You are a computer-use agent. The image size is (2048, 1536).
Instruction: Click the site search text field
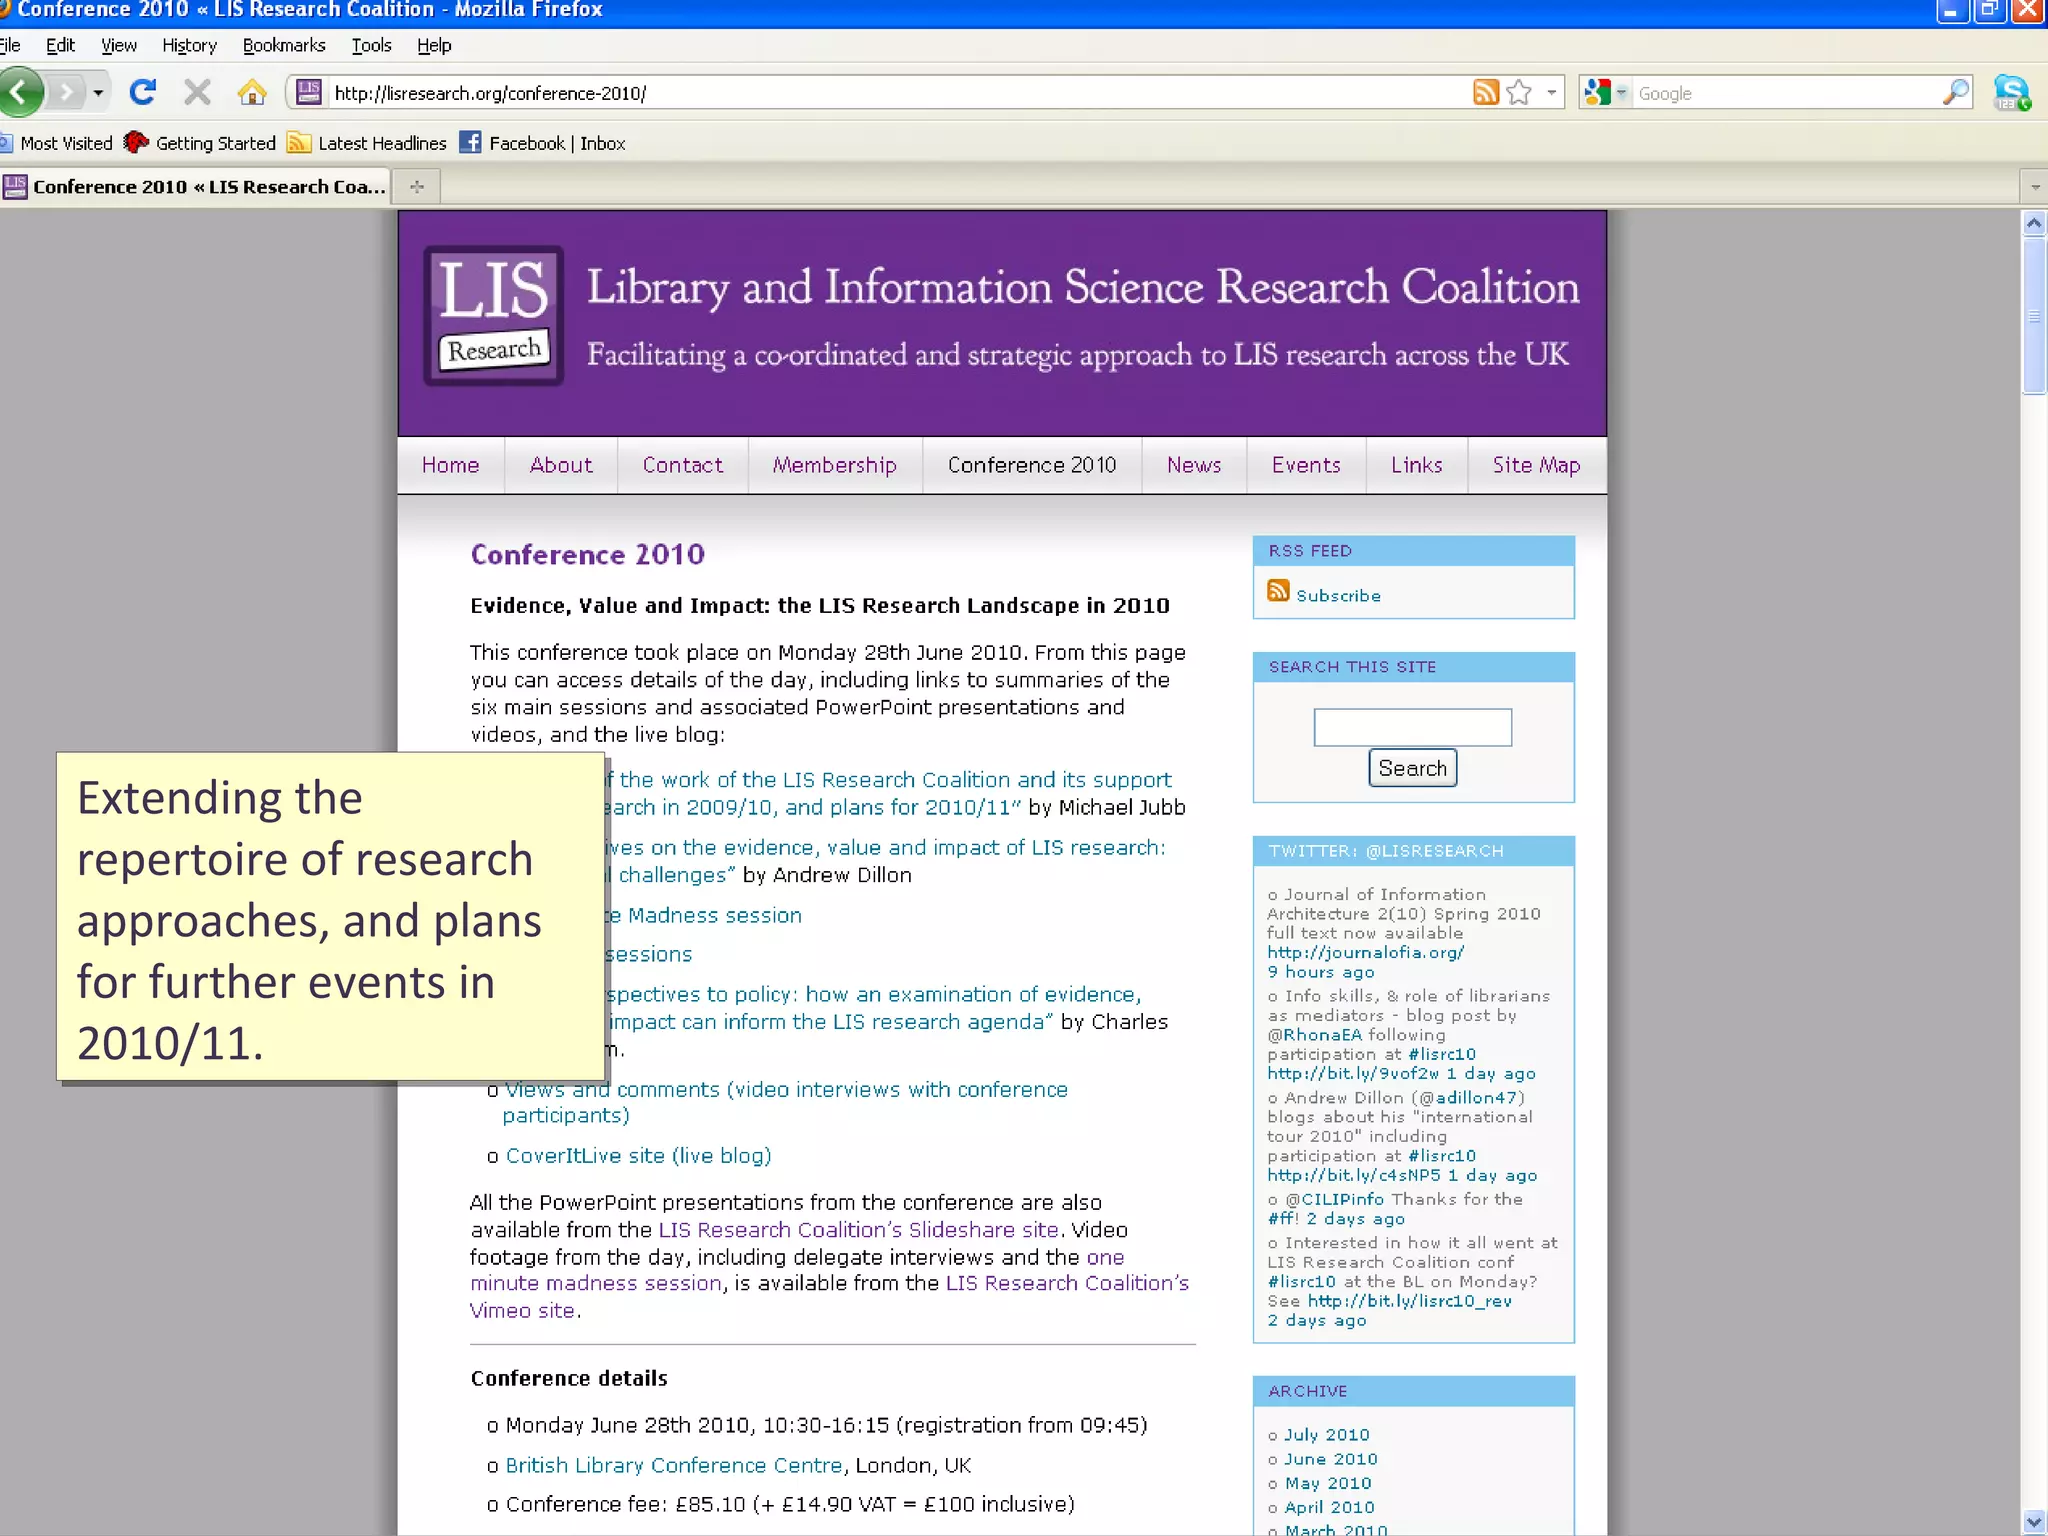pos(1413,727)
